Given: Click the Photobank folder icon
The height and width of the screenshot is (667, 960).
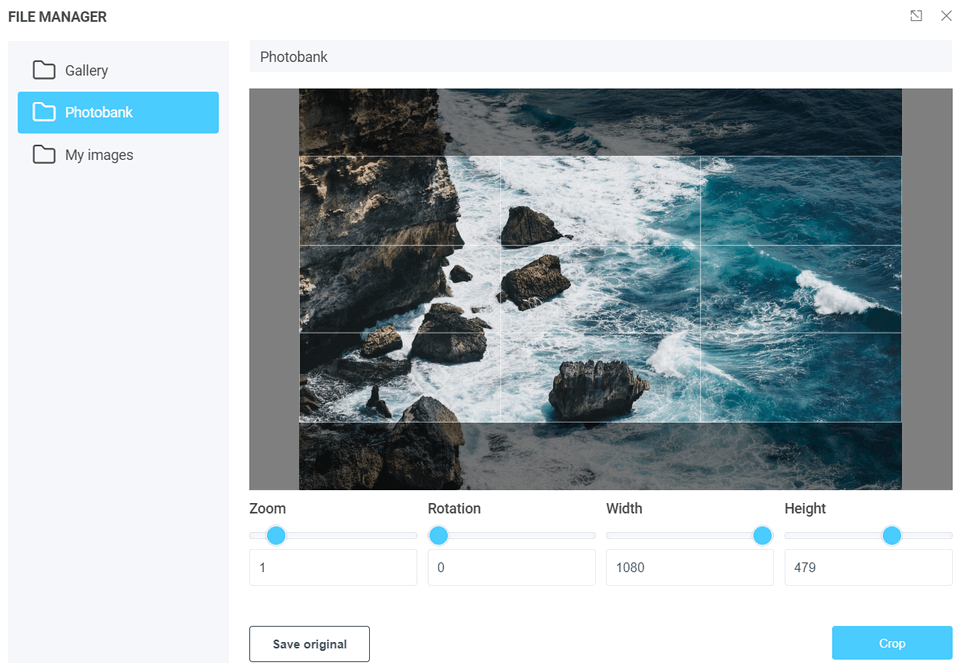Looking at the screenshot, I should coord(44,112).
